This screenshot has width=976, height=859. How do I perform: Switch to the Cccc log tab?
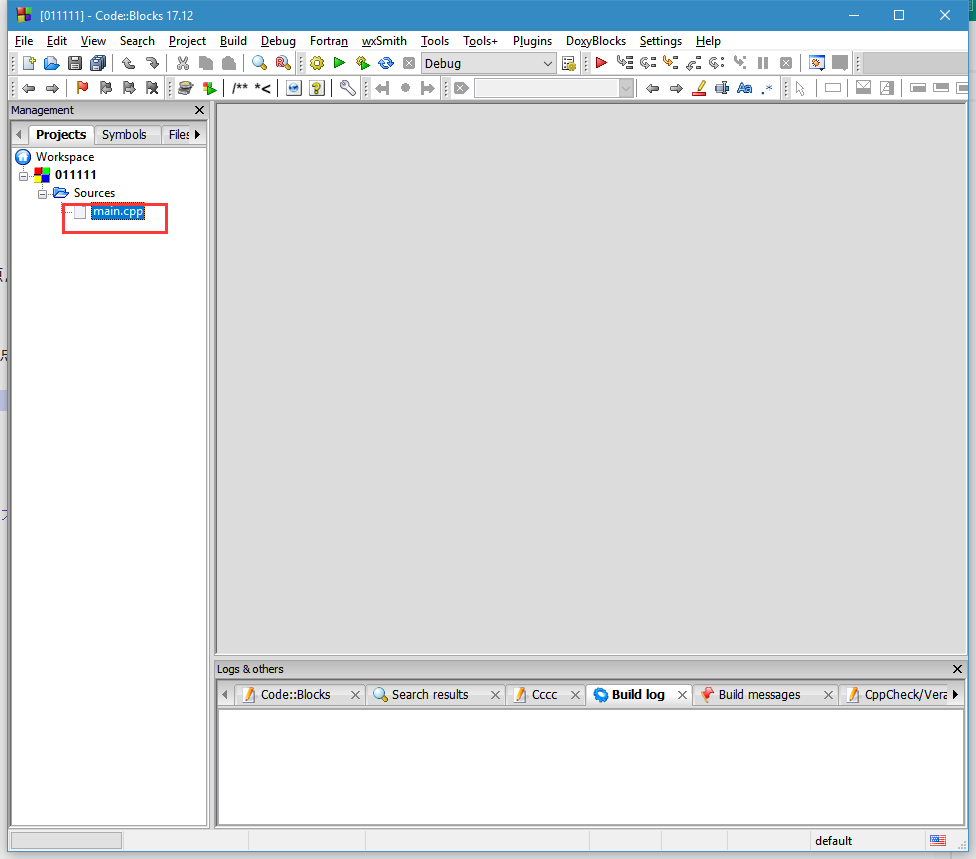pos(545,695)
